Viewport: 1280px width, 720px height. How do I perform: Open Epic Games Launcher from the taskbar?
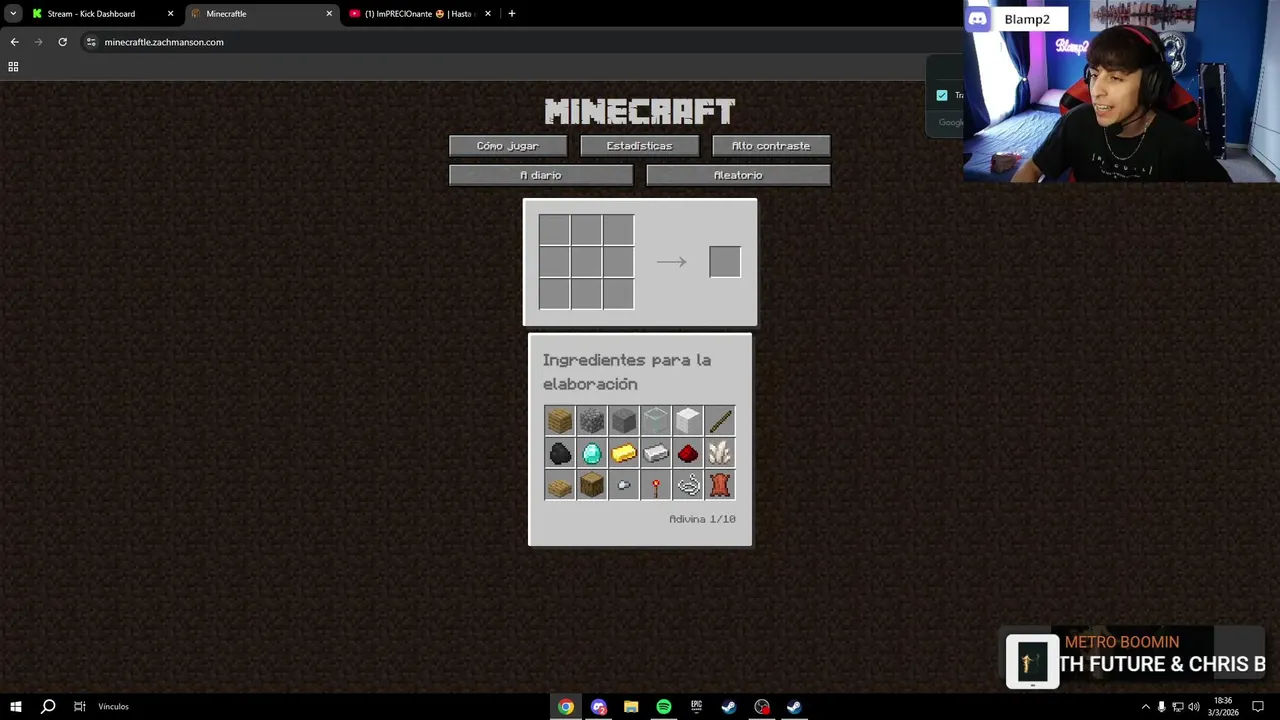696,707
